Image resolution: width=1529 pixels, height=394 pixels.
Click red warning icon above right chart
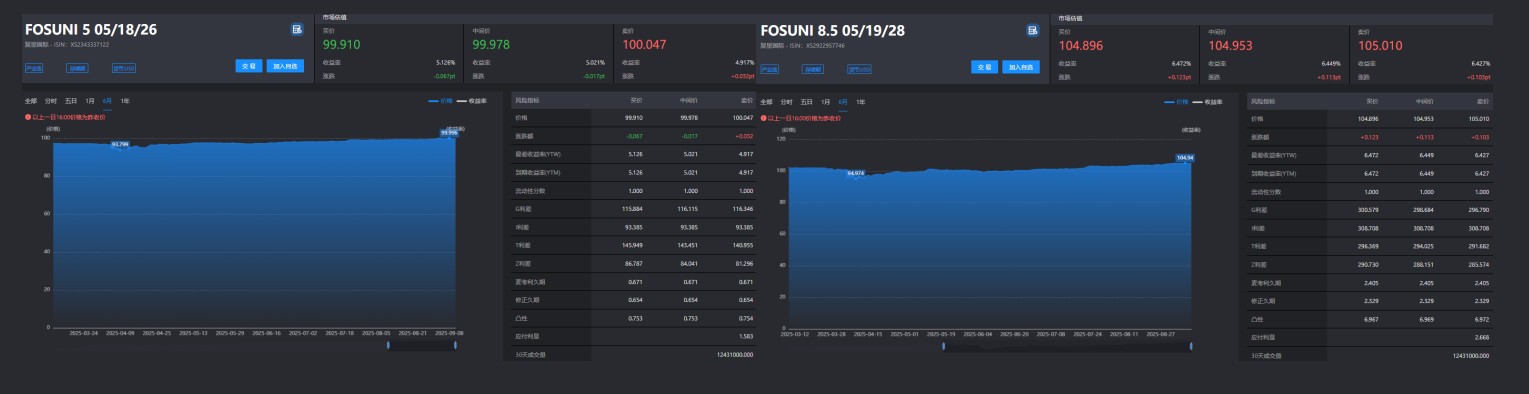coord(764,118)
